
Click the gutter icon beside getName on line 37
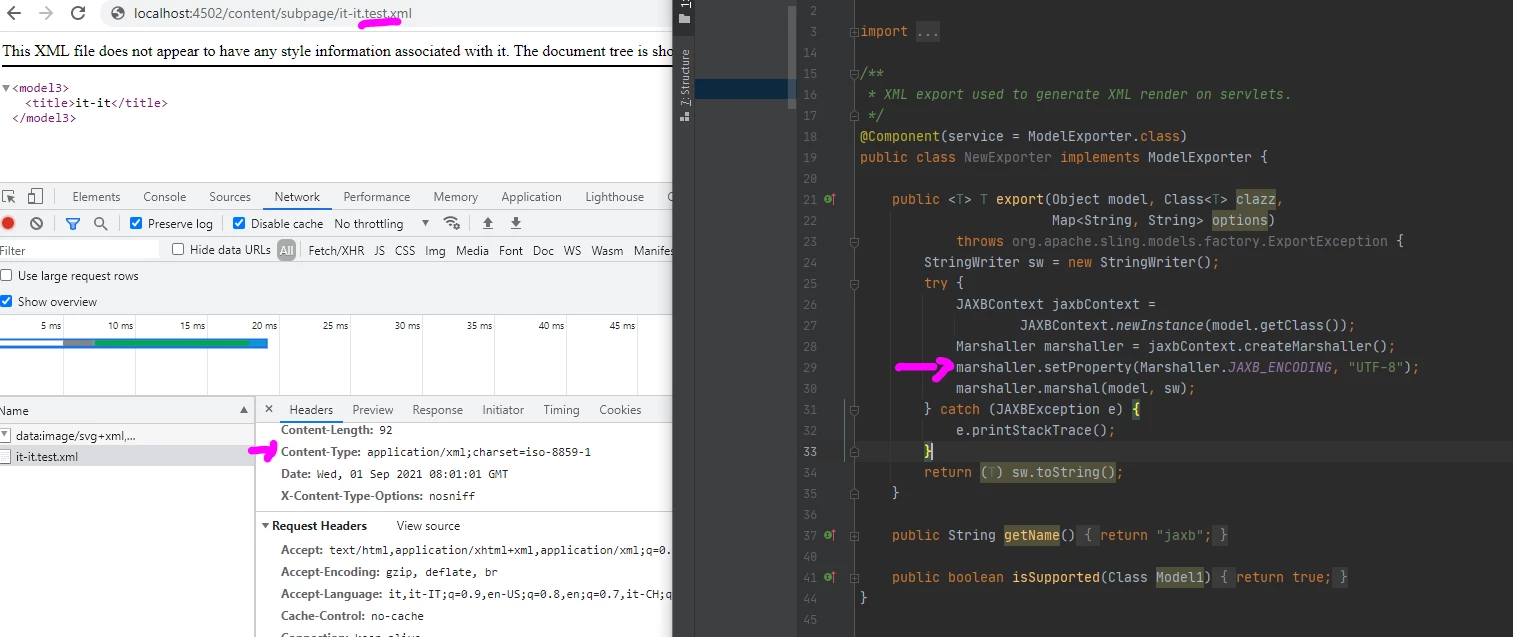pyautogui.click(x=829, y=536)
